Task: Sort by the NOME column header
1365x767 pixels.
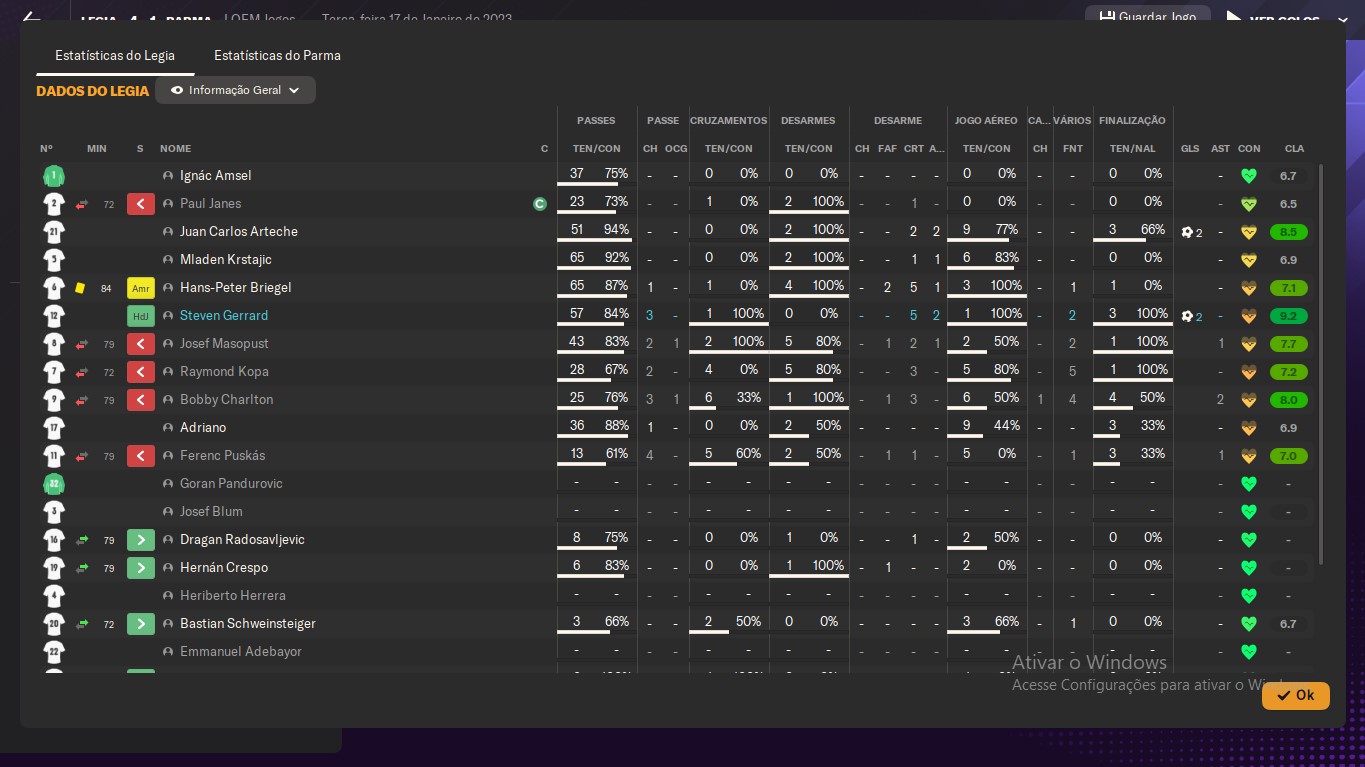Action: coord(175,149)
